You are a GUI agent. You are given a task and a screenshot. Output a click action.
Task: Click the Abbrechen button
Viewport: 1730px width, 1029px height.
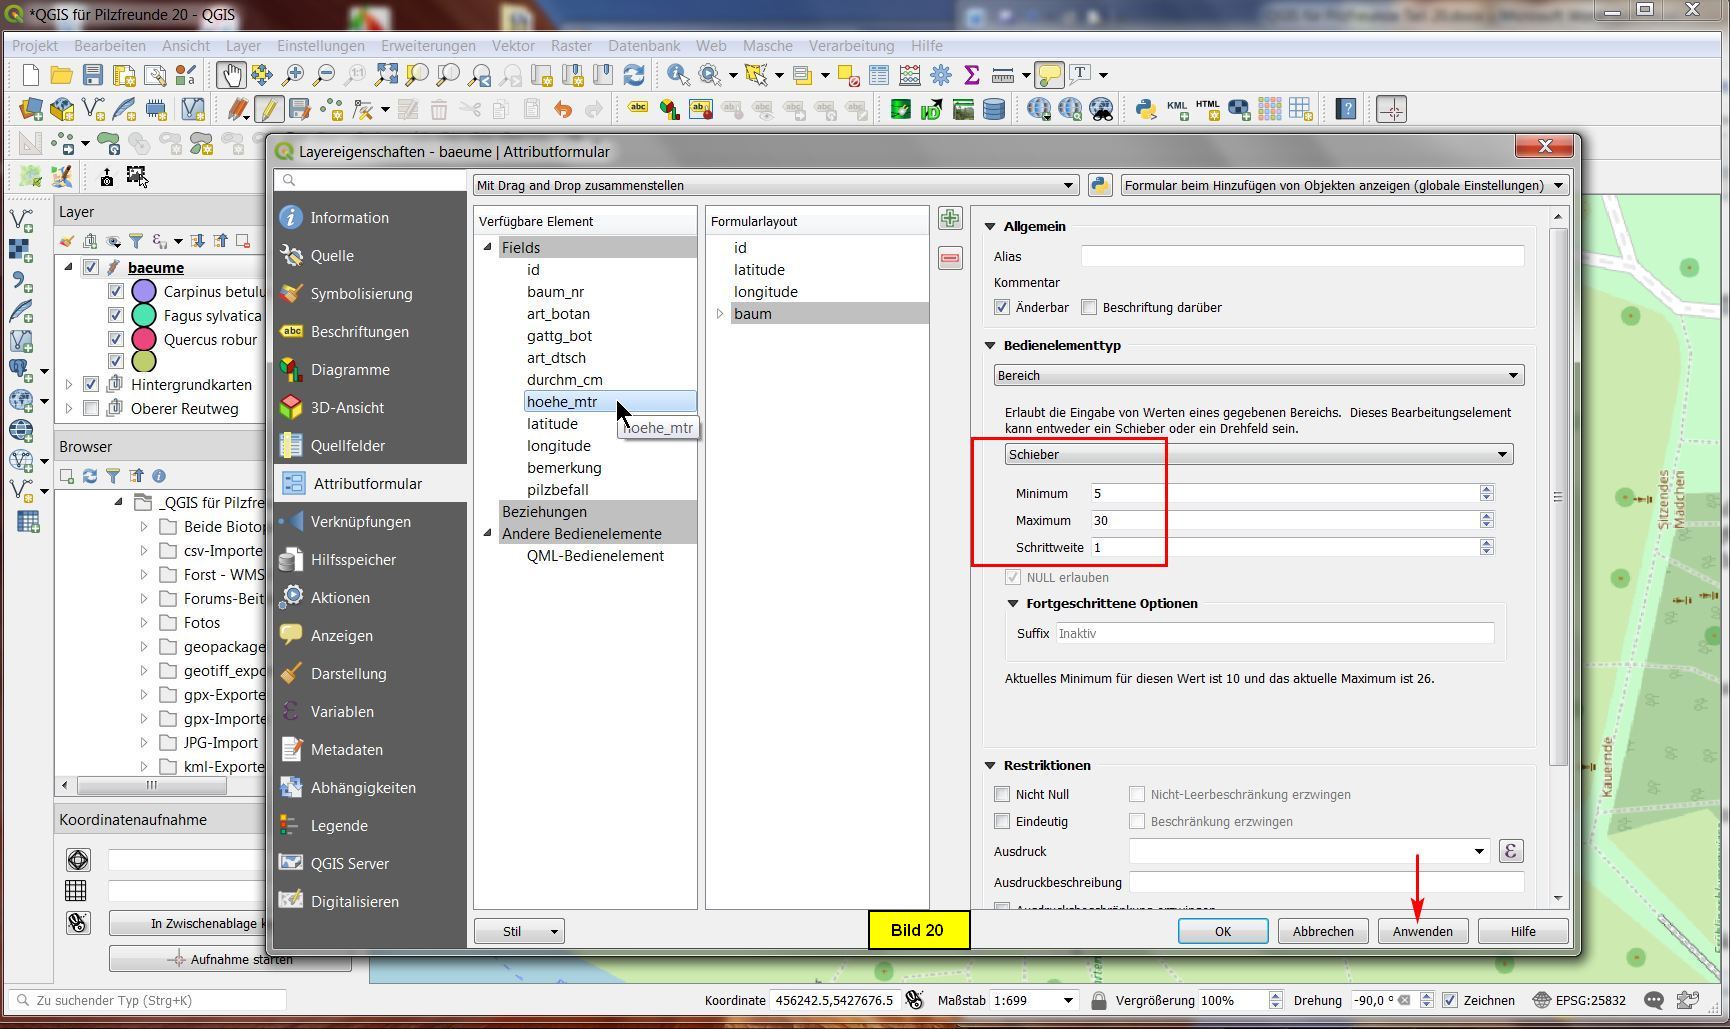tap(1322, 931)
